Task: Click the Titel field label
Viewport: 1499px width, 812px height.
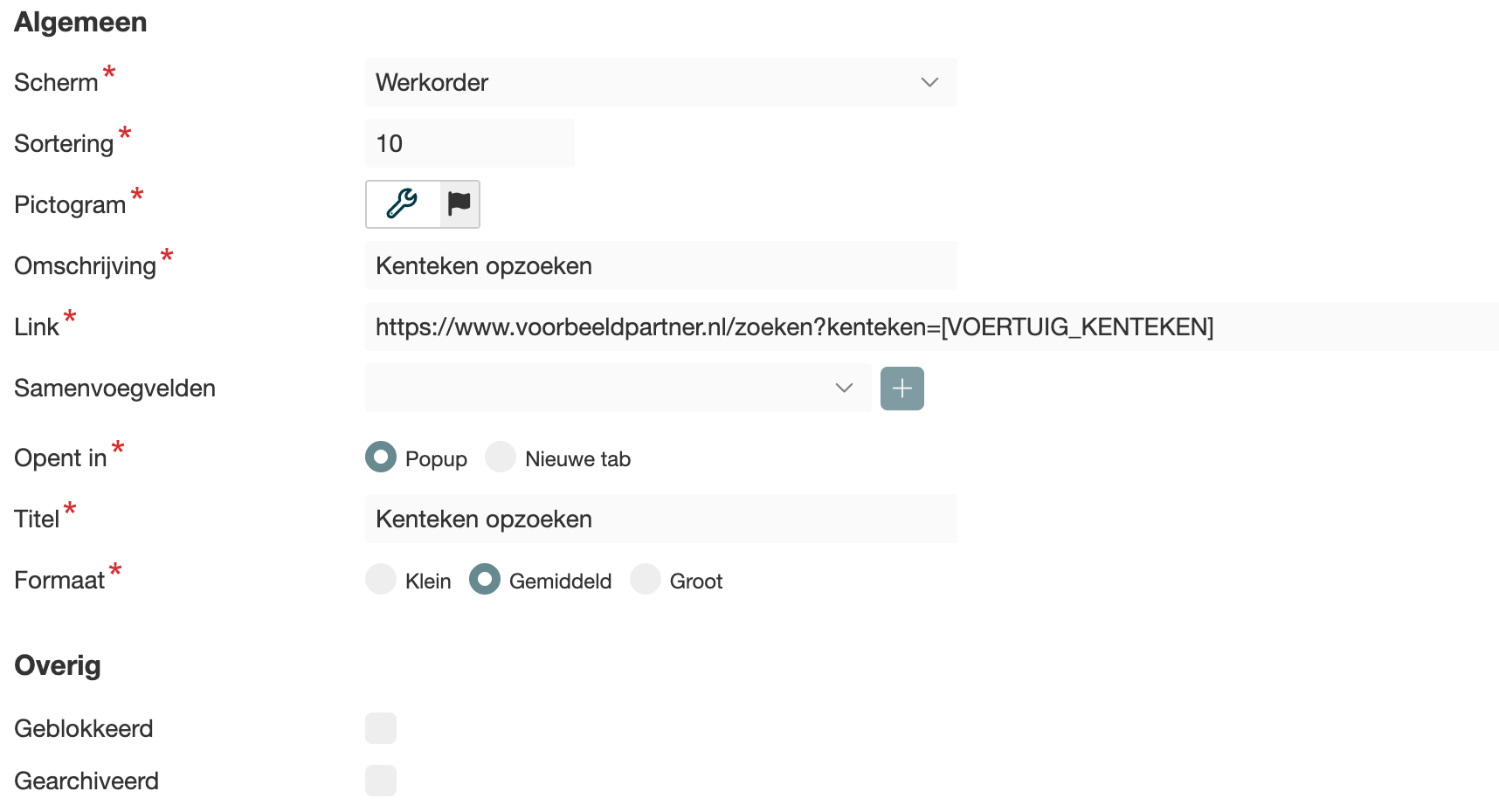Action: 37,520
